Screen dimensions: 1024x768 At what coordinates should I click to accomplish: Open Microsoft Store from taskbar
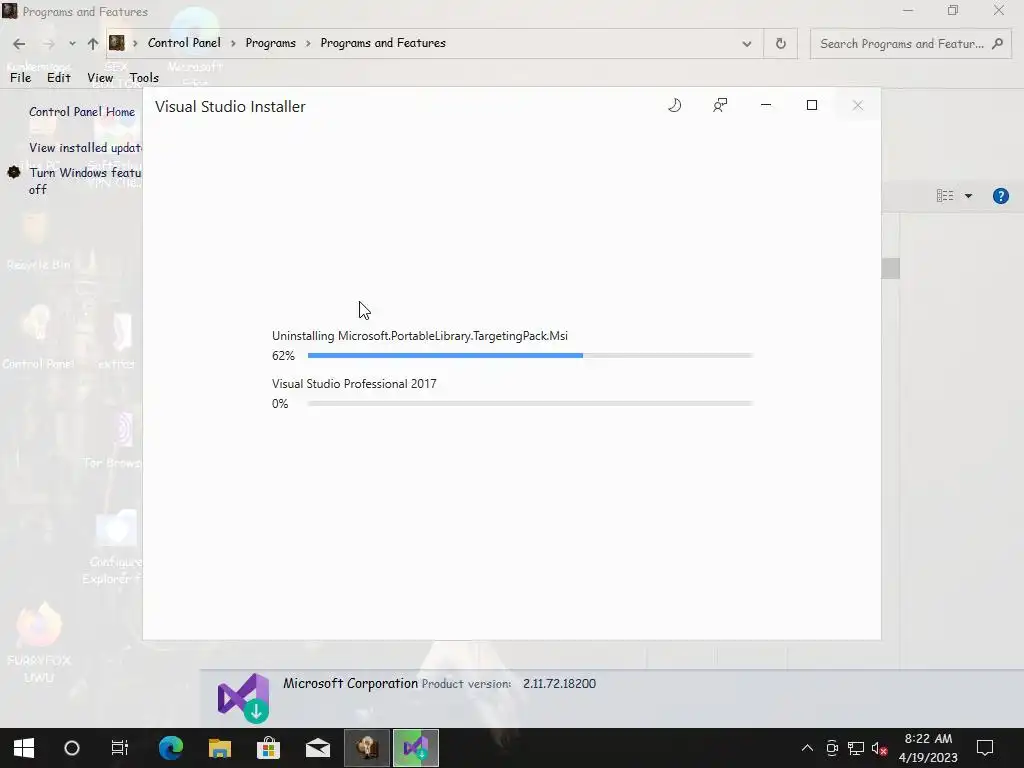pyautogui.click(x=268, y=748)
